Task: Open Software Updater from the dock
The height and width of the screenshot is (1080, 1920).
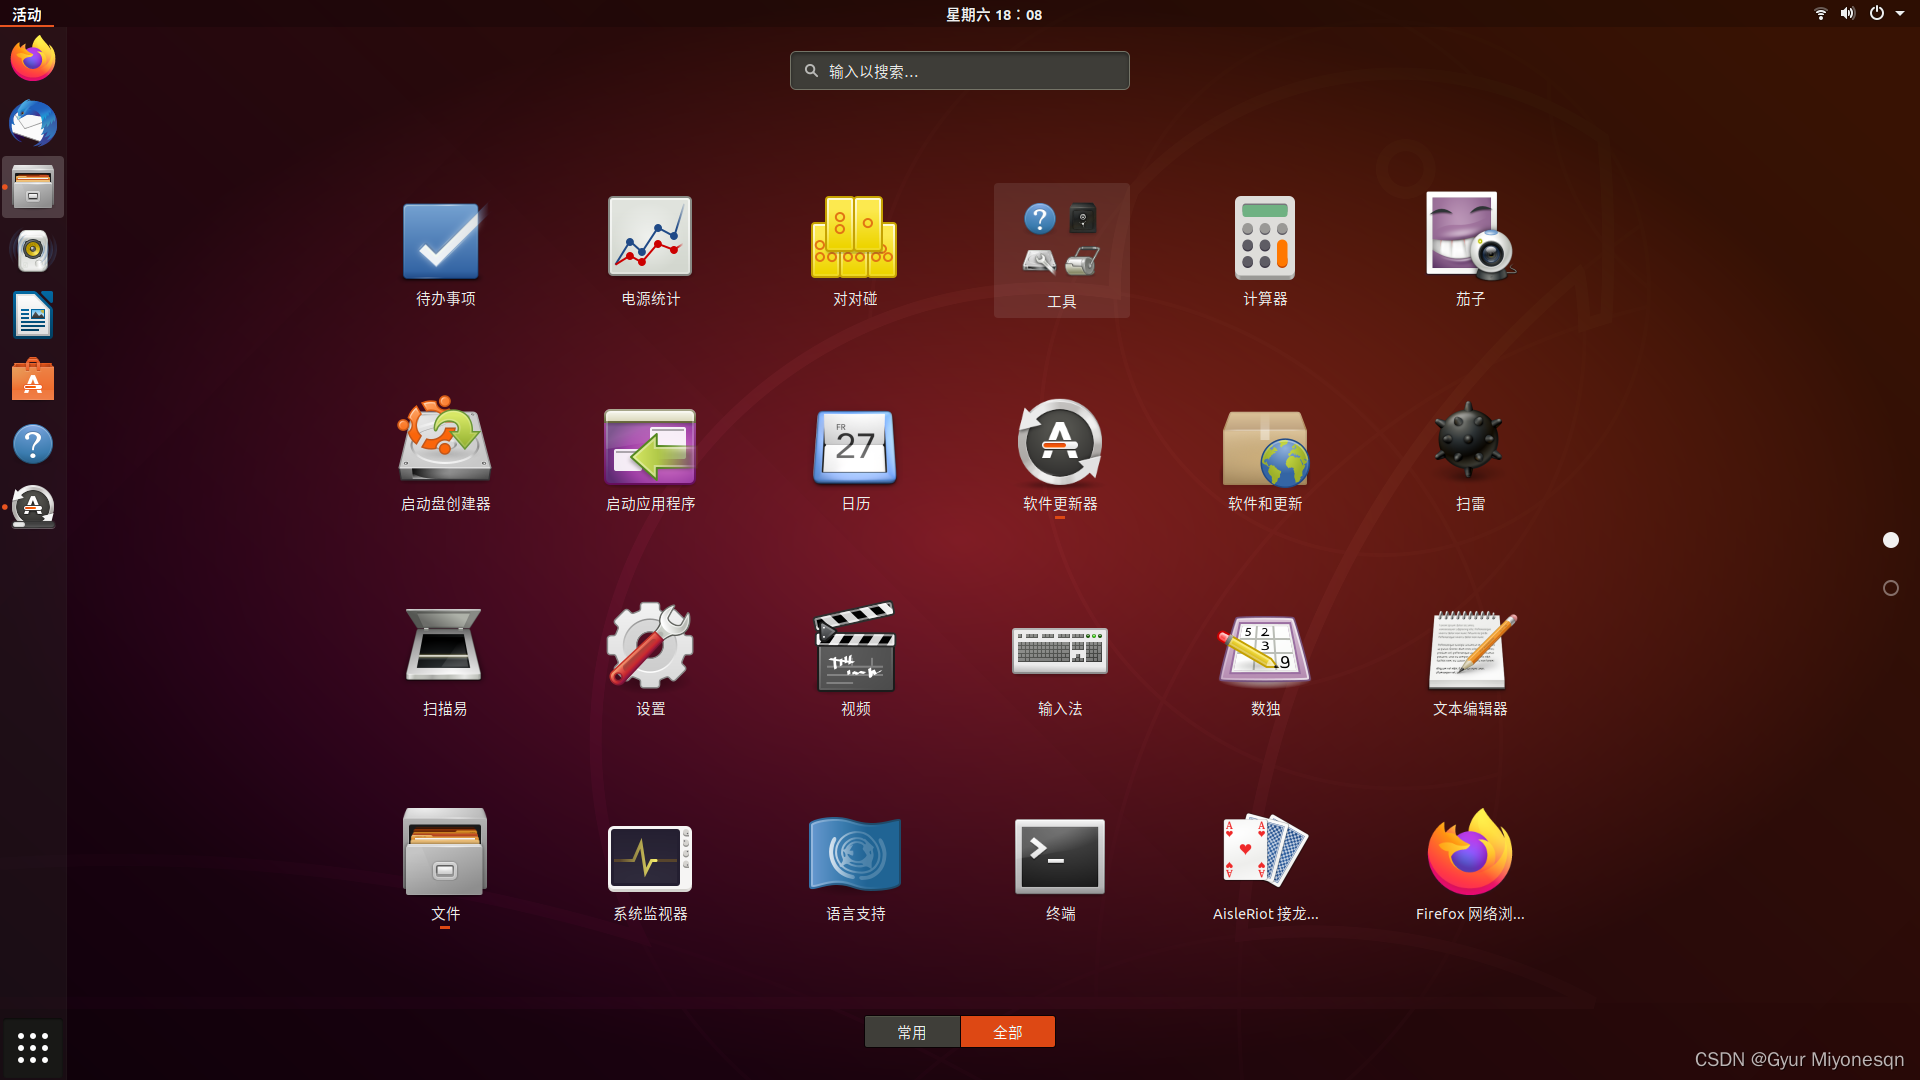Action: pyautogui.click(x=33, y=508)
